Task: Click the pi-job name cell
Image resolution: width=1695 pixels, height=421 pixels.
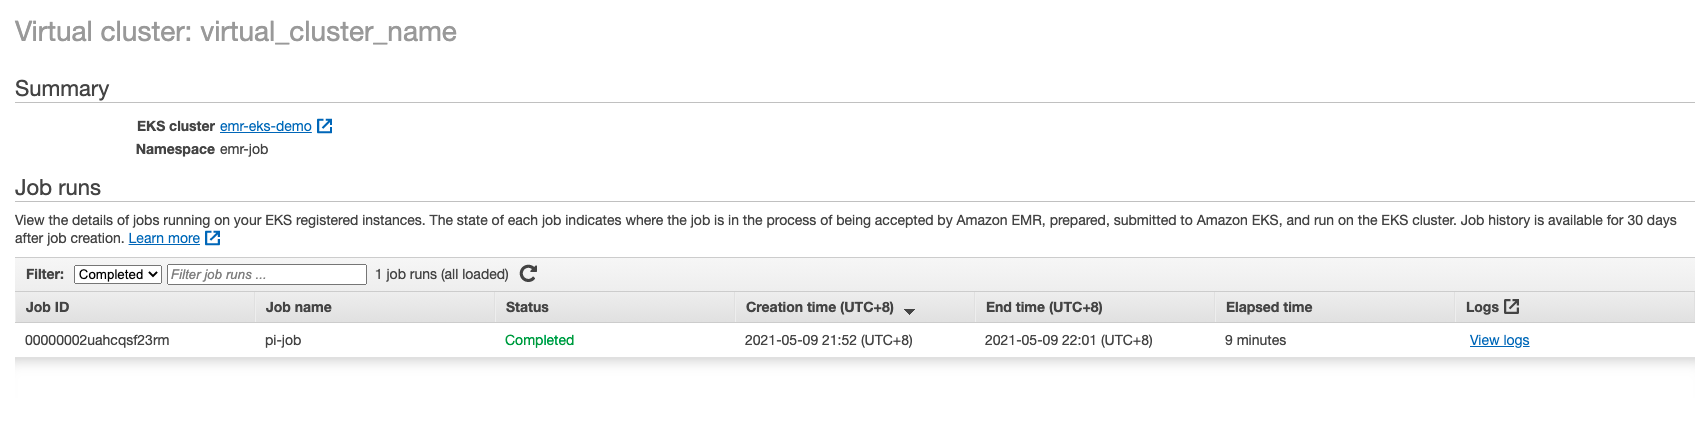Action: (x=283, y=340)
